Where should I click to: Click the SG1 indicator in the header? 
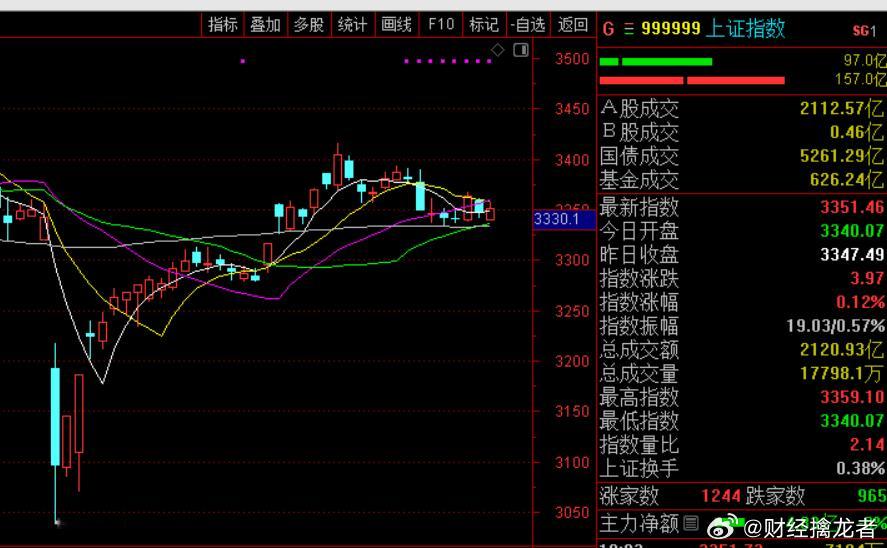864,31
